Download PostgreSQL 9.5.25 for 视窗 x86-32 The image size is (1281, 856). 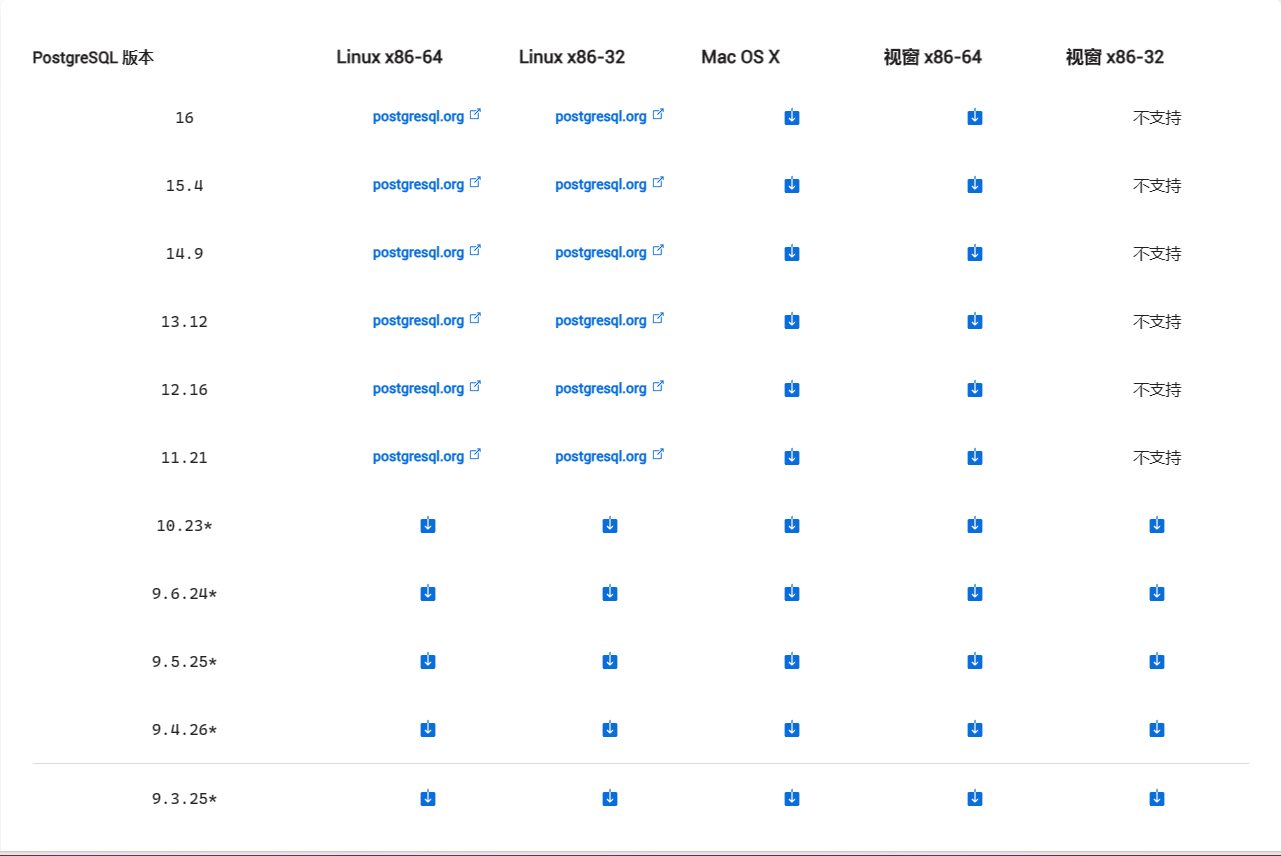[x=1157, y=661]
